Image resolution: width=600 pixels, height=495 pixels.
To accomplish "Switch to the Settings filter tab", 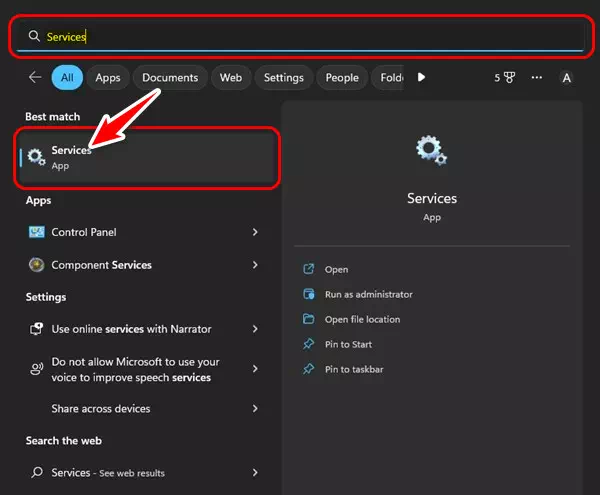I will (x=284, y=78).
